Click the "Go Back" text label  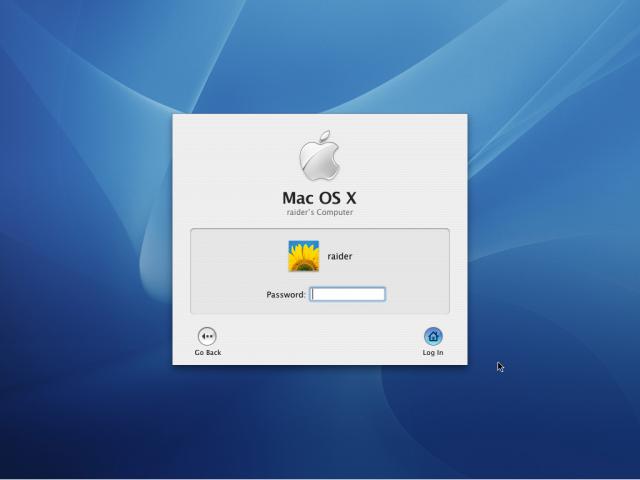click(208, 352)
